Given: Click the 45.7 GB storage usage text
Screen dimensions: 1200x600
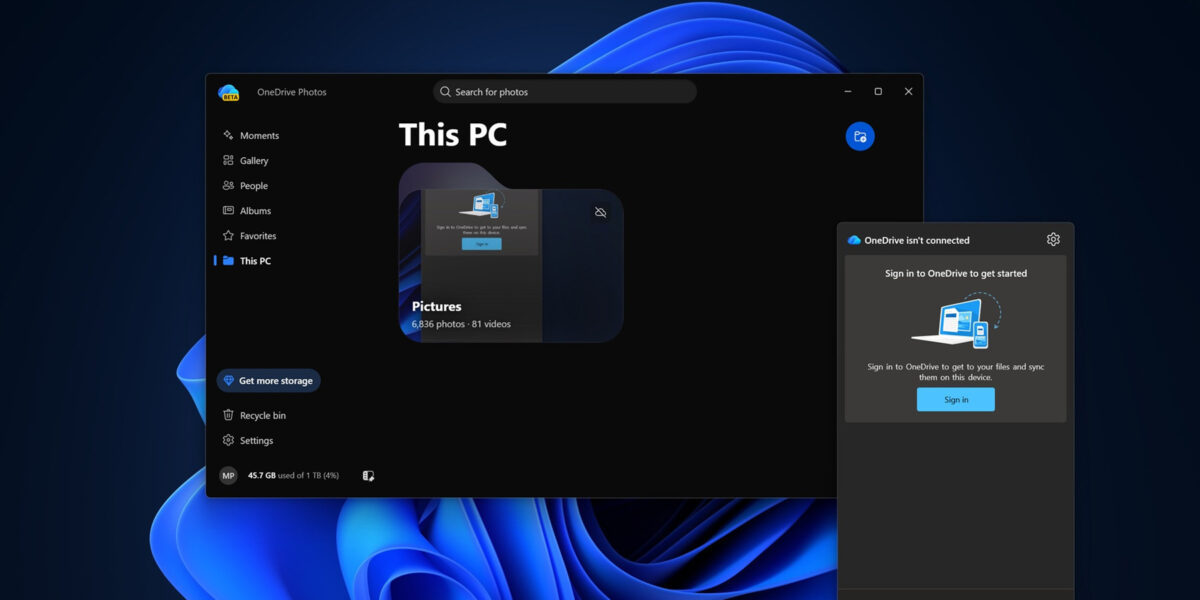Looking at the screenshot, I should 293,476.
